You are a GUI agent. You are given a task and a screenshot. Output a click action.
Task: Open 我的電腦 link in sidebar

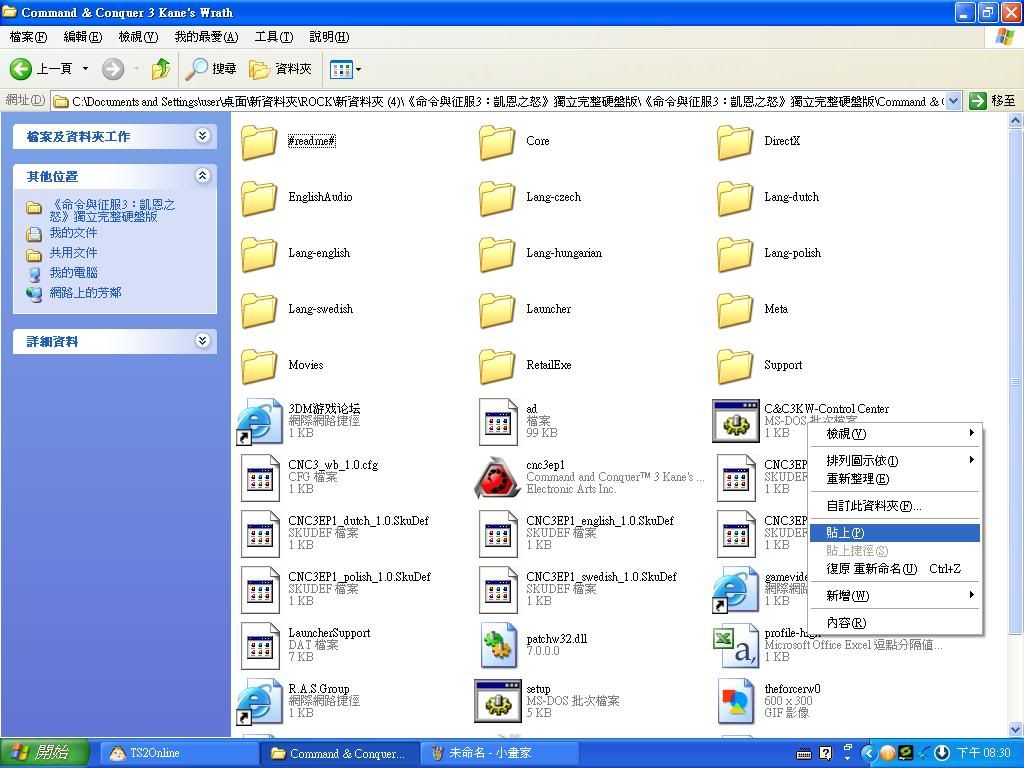pos(73,272)
